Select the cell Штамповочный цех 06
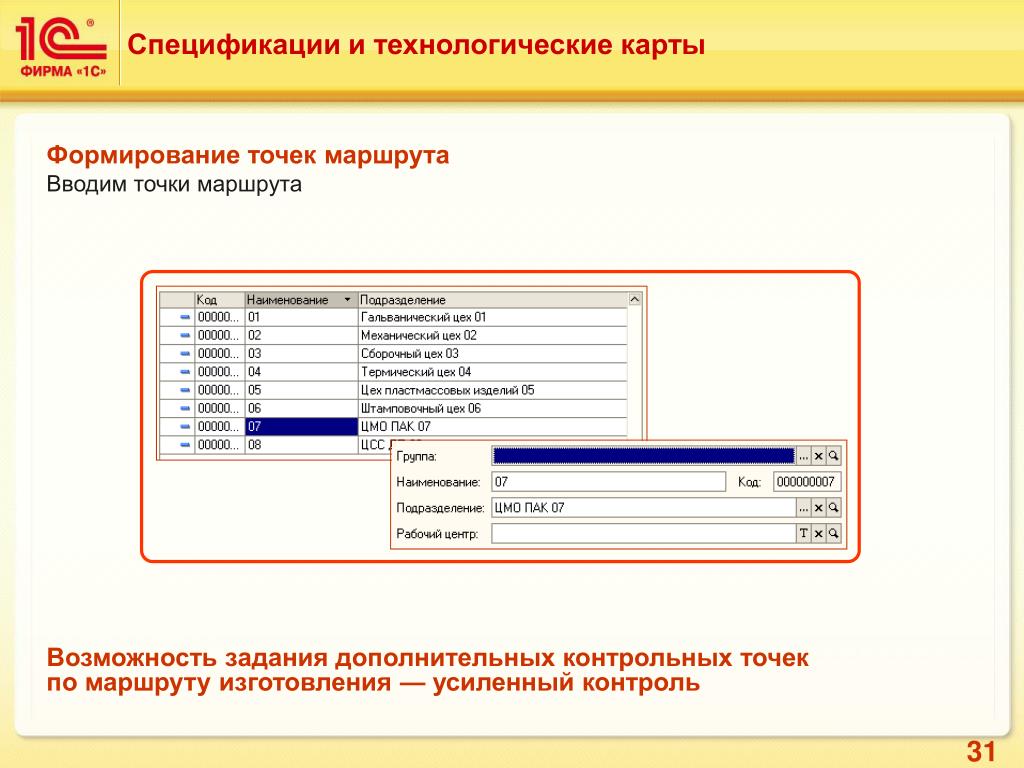 click(x=492, y=409)
